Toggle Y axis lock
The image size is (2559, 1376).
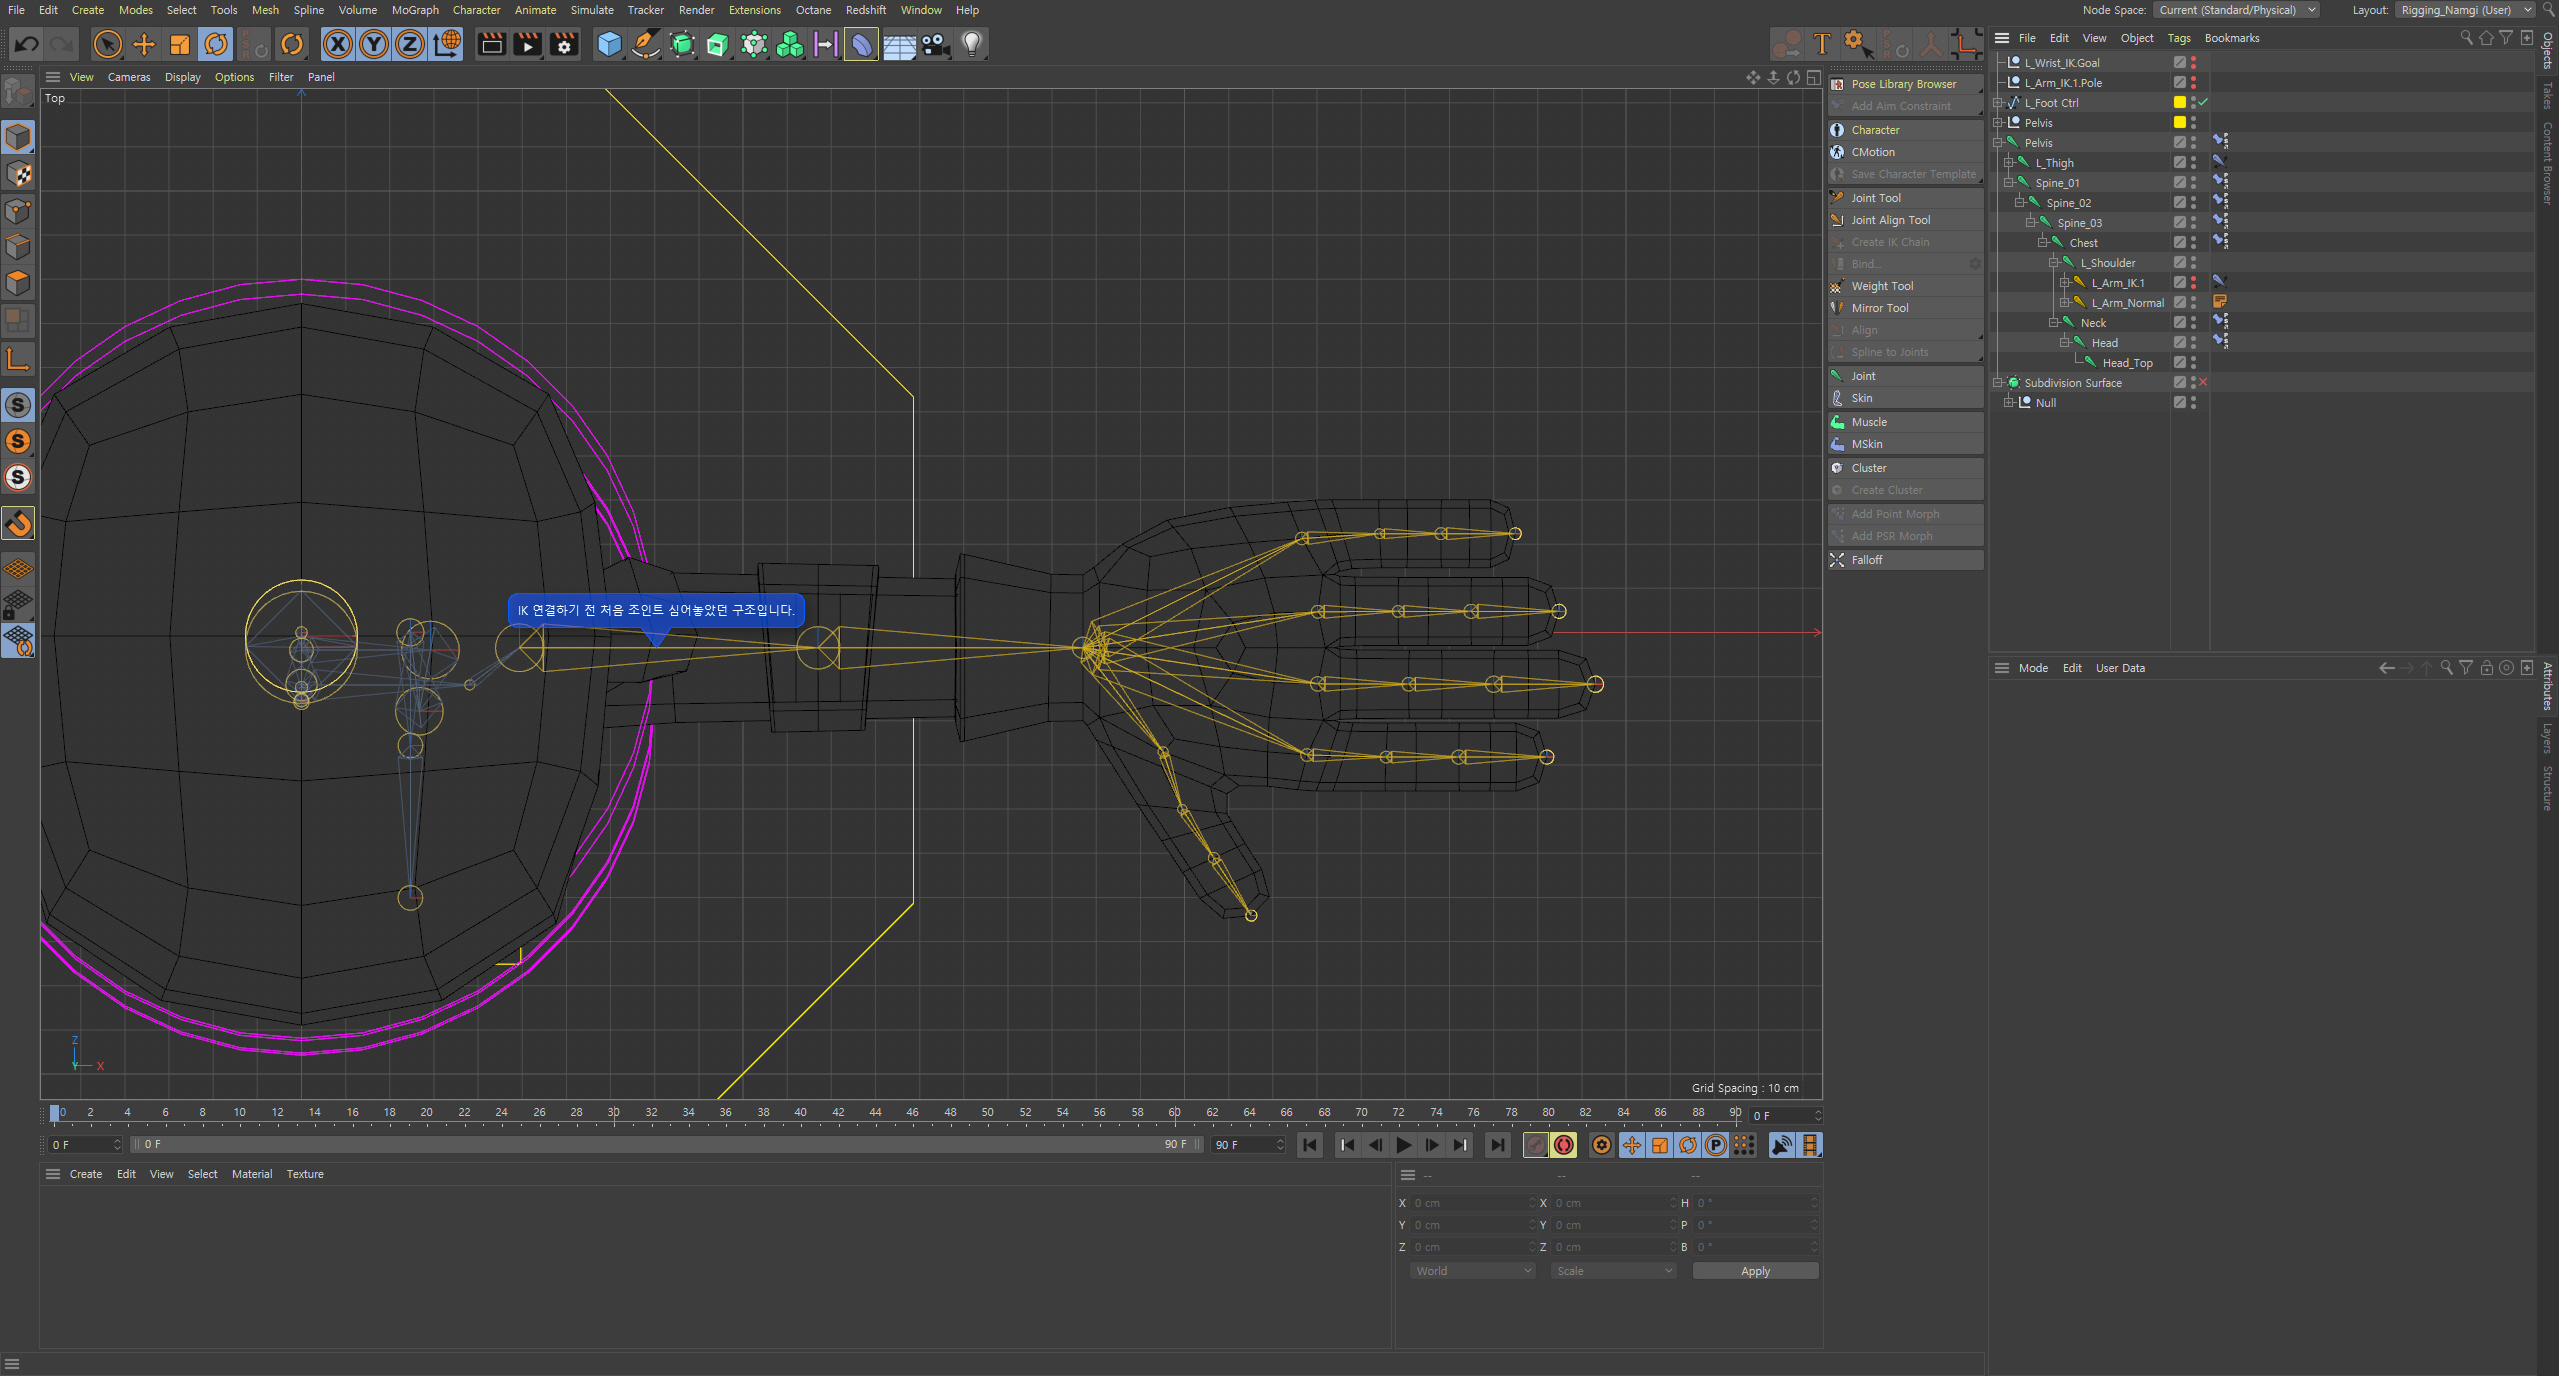pyautogui.click(x=374, y=44)
